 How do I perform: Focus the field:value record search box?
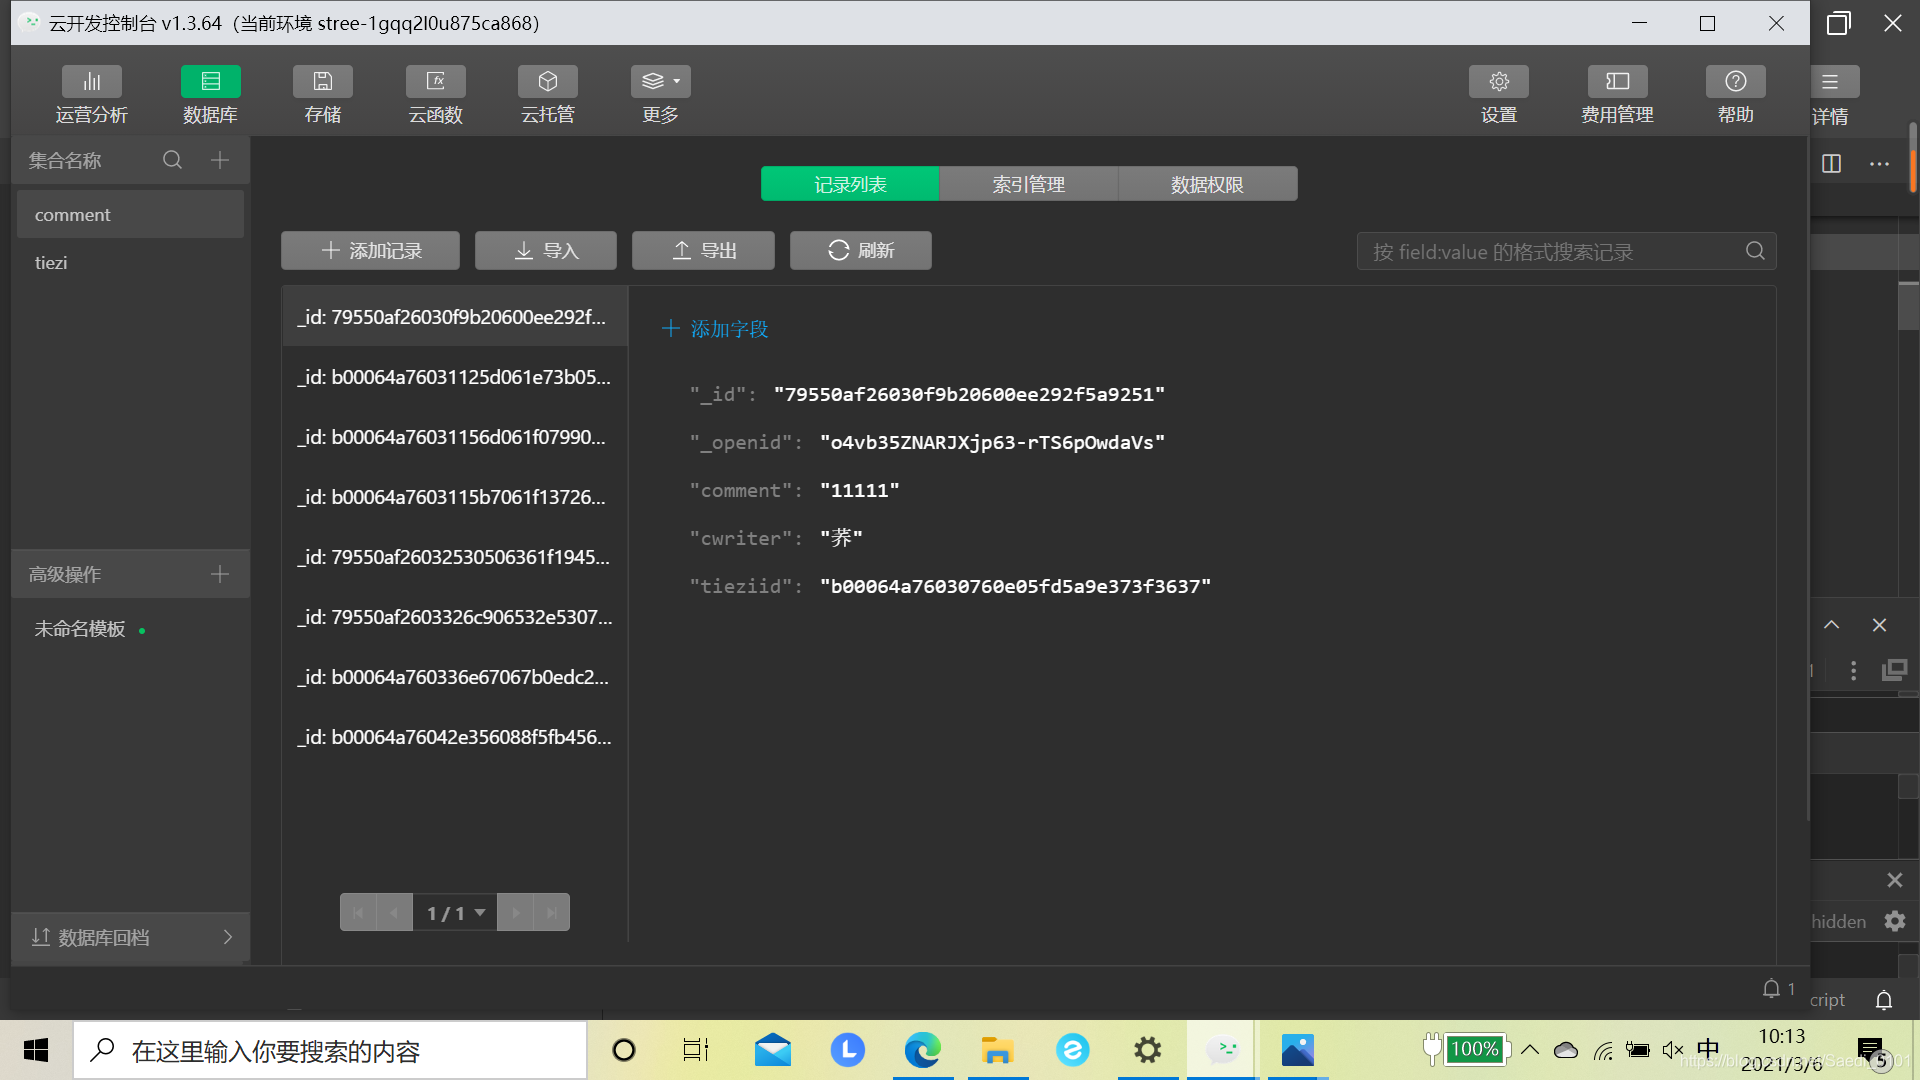pyautogui.click(x=1550, y=252)
